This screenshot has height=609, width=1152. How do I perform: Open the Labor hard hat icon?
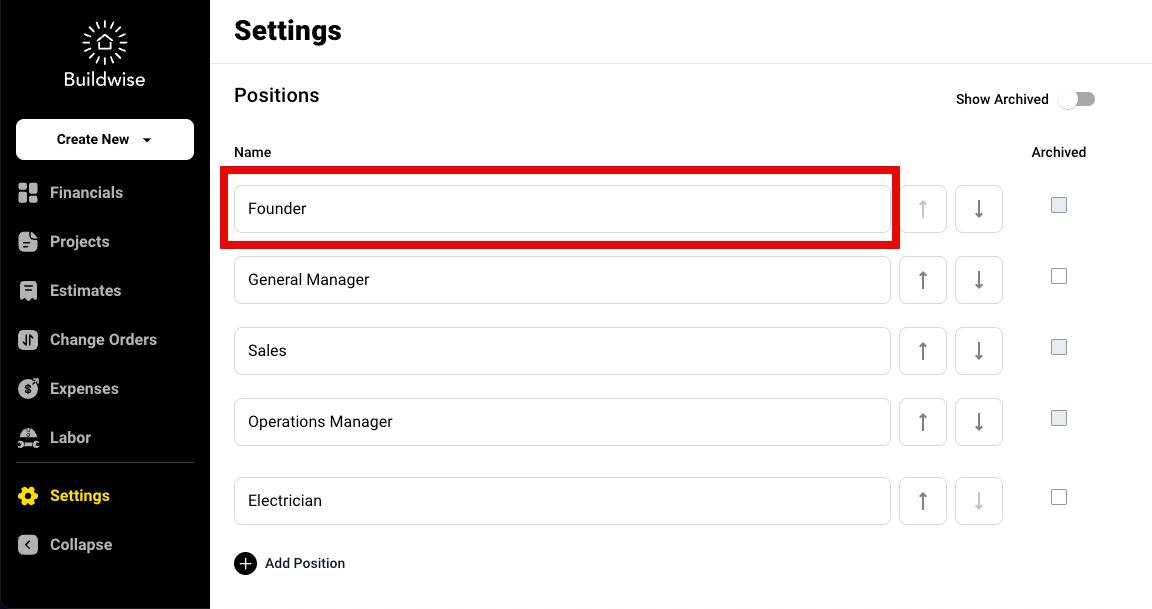[28, 438]
